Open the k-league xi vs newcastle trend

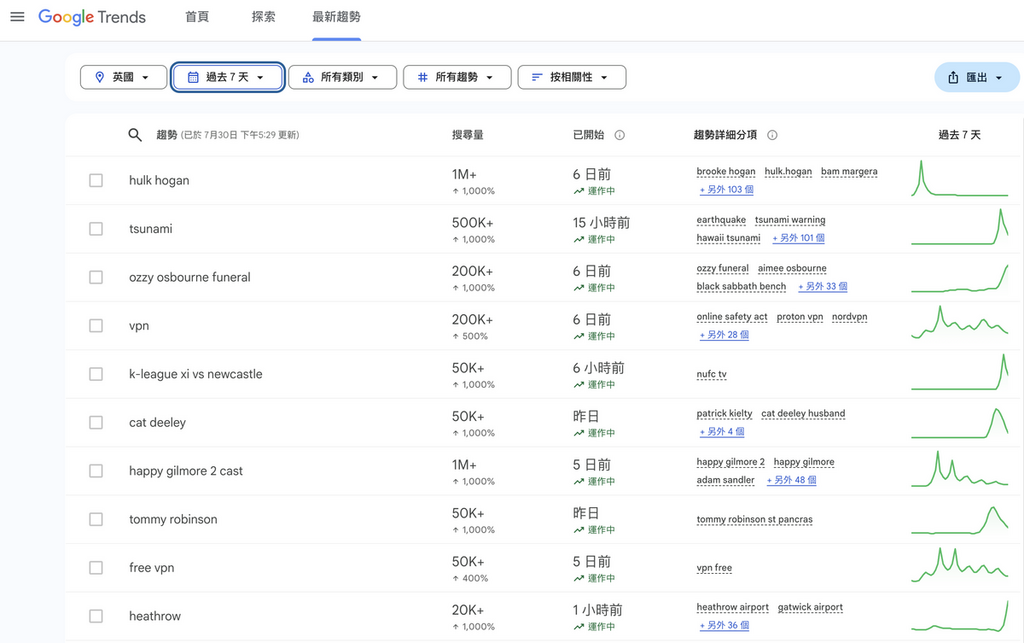(x=196, y=374)
